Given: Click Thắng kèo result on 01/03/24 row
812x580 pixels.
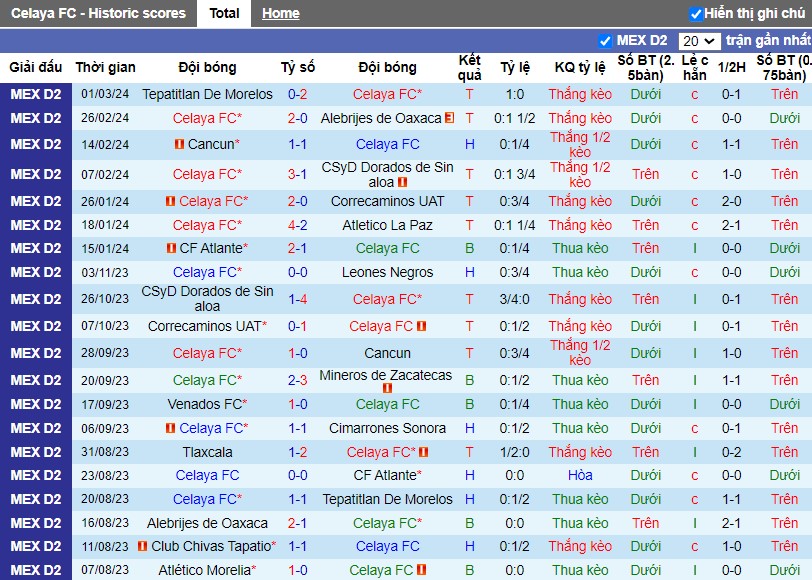Looking at the screenshot, I should coord(580,94).
